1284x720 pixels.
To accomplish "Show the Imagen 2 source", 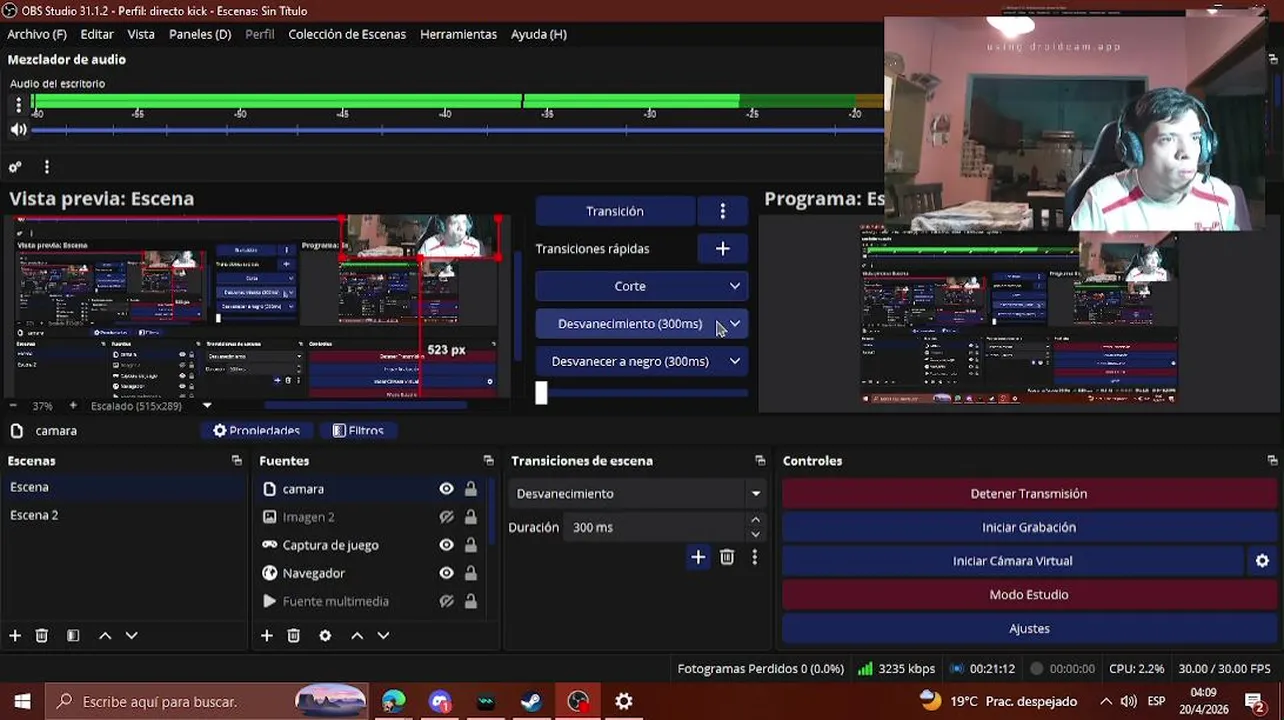I will click(x=446, y=517).
